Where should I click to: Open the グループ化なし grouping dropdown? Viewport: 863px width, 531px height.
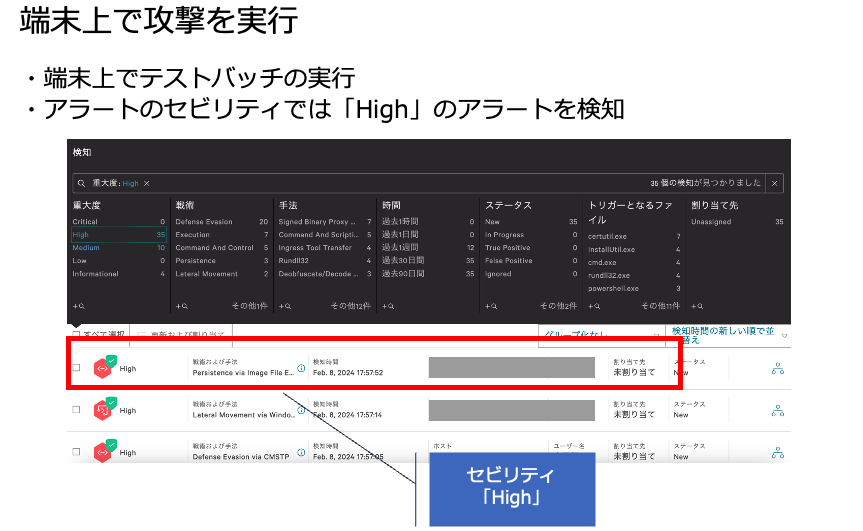(601, 334)
